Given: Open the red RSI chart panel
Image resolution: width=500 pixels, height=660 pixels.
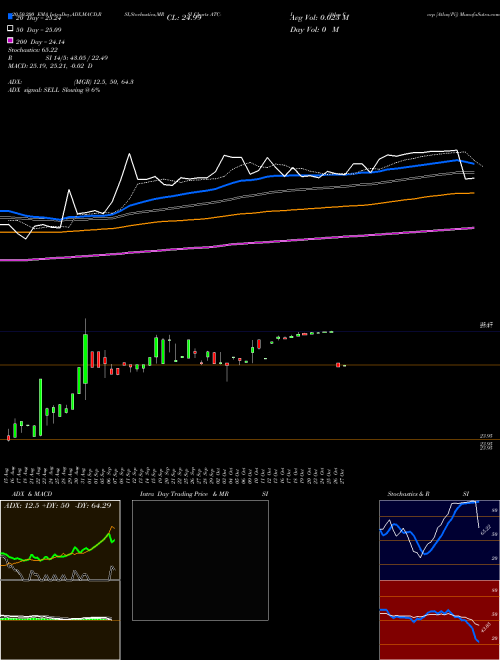Looking at the screenshot, I should [x=439, y=620].
